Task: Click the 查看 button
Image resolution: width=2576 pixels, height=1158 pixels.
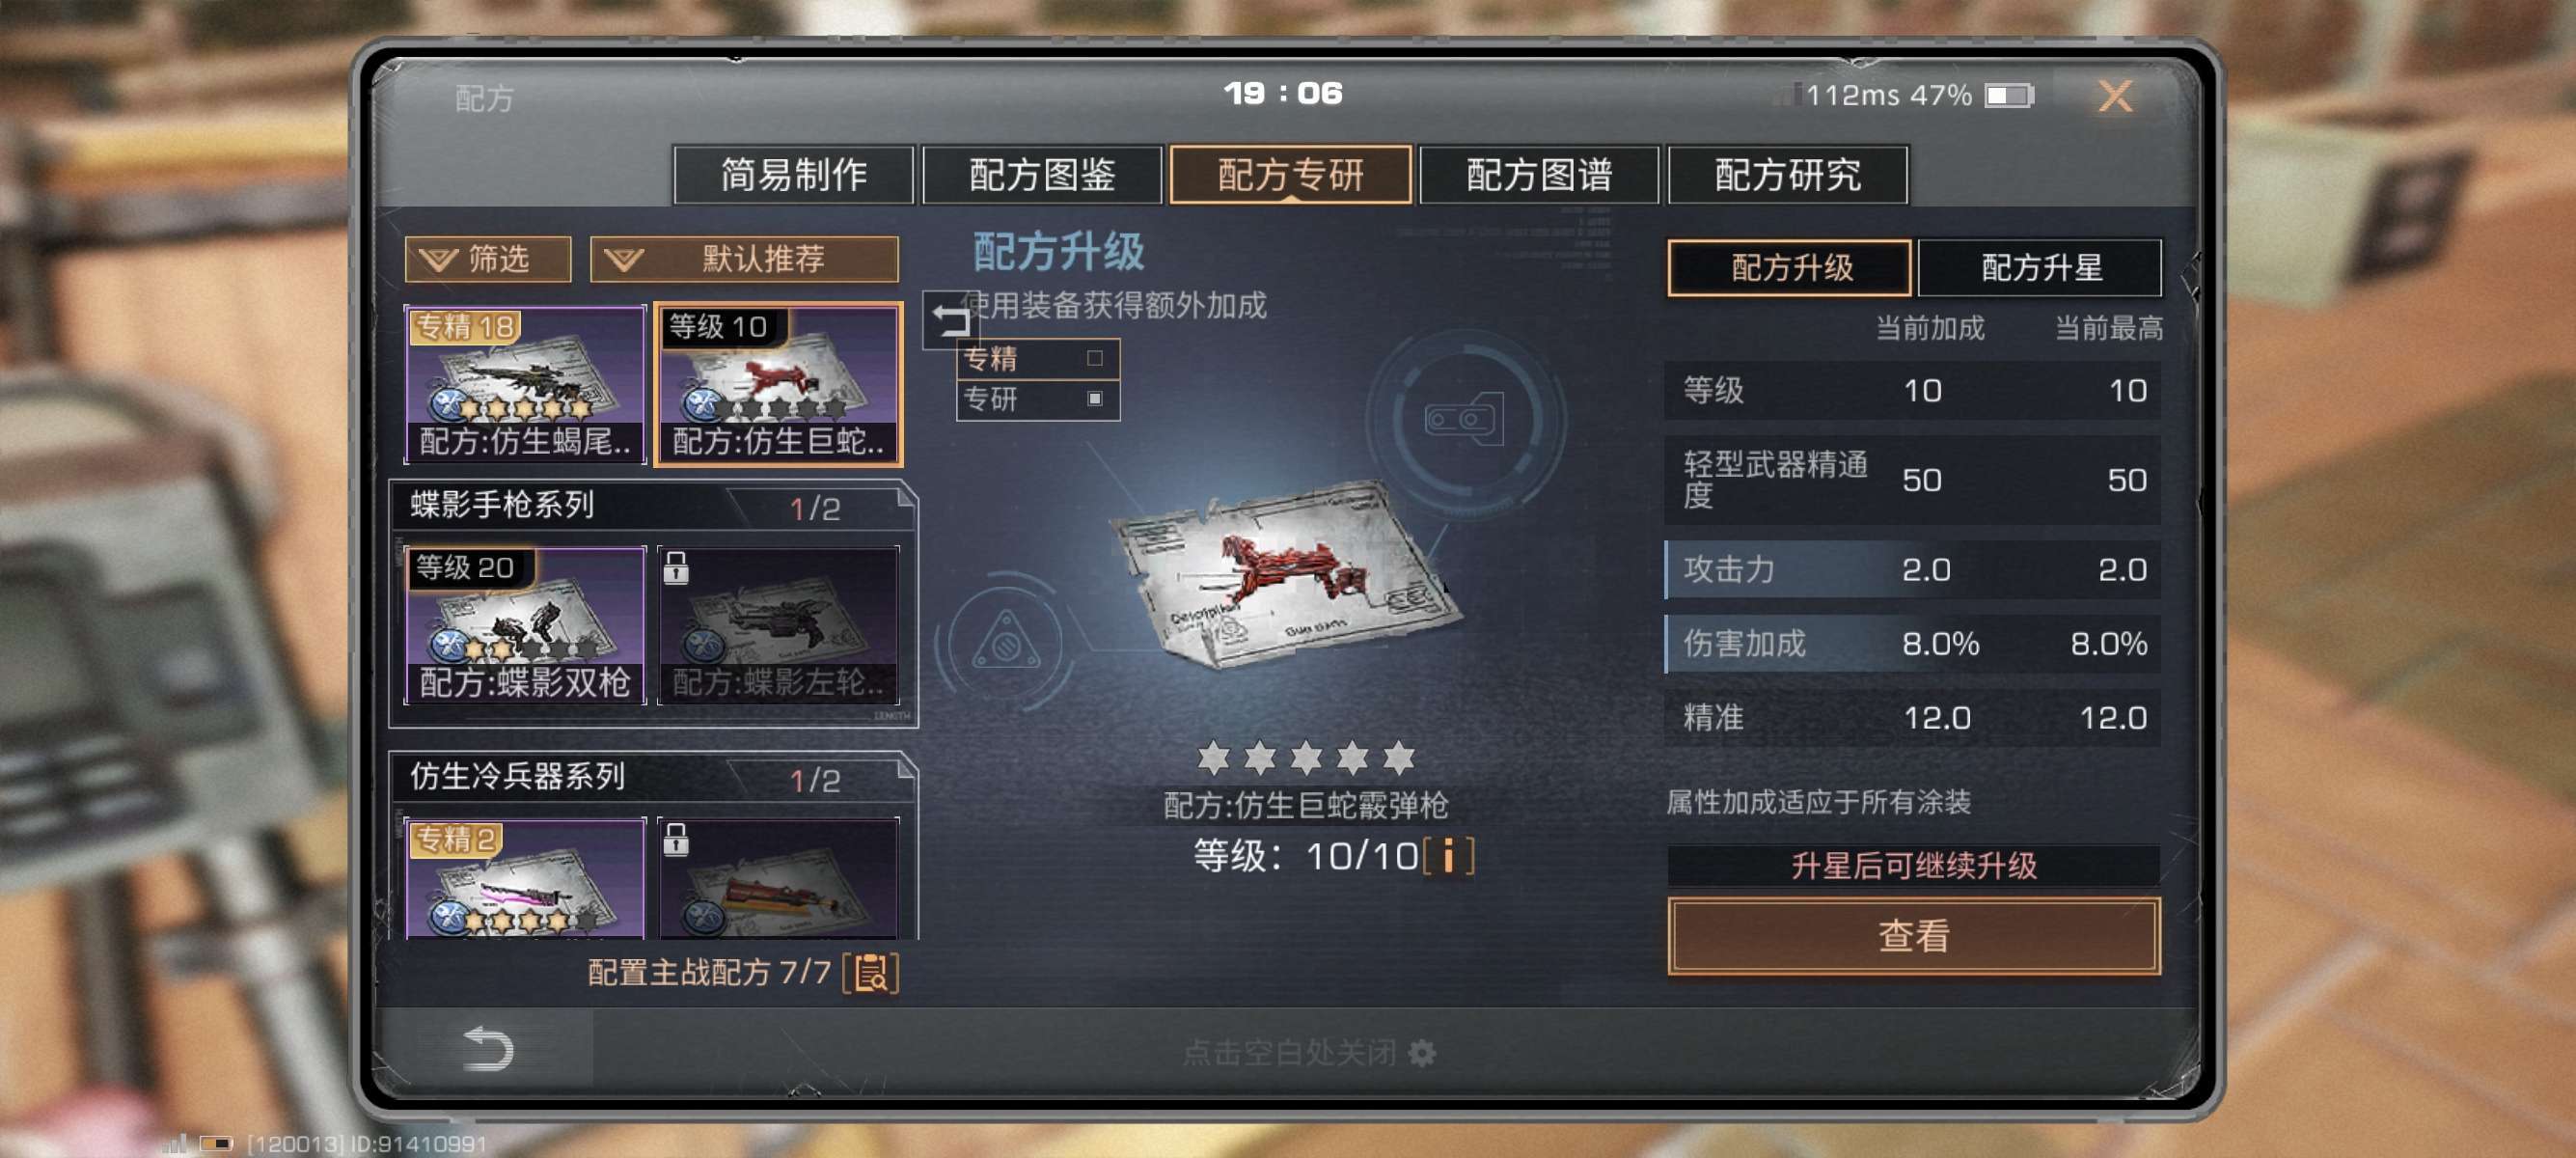Action: [x=1913, y=936]
